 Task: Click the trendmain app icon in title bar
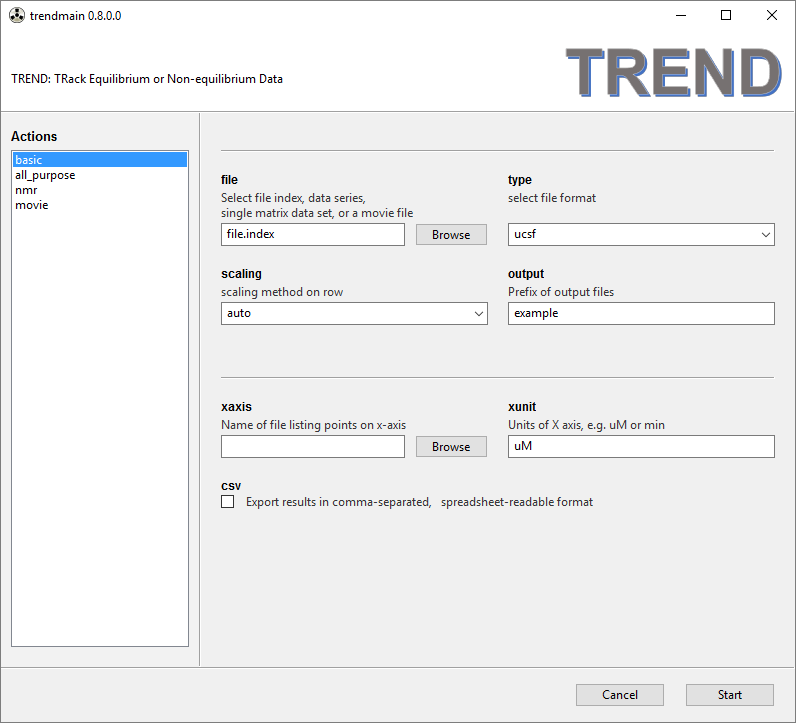coord(15,16)
